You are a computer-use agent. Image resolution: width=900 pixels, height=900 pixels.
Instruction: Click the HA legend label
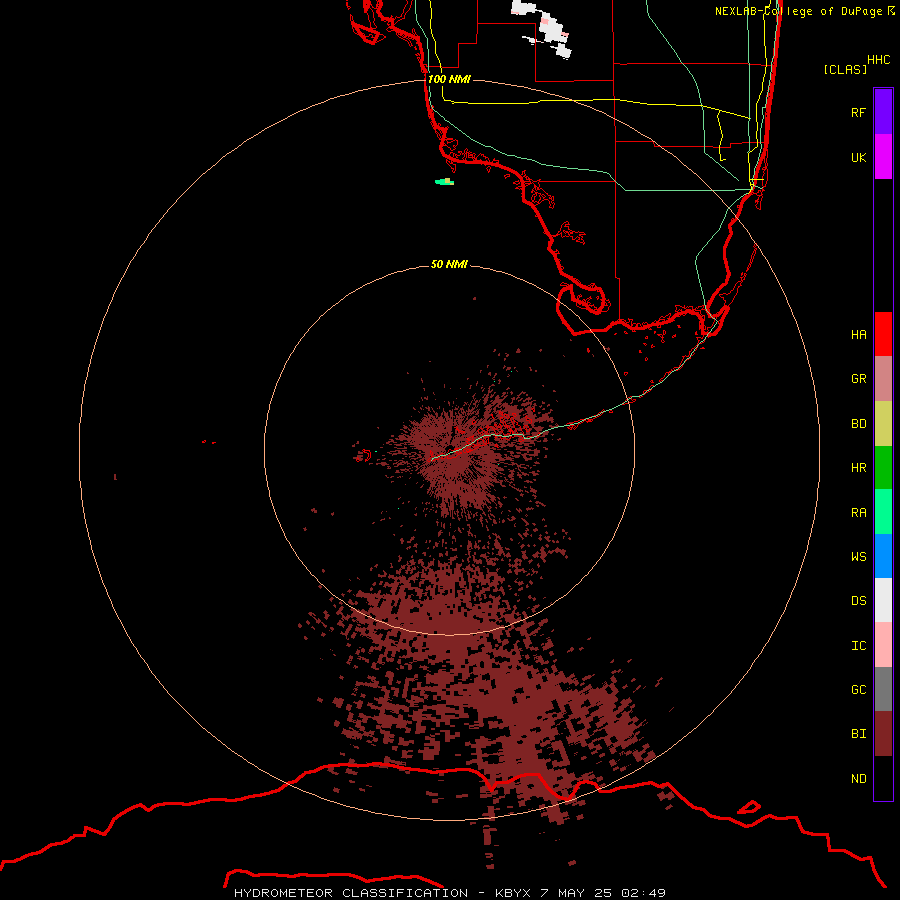tap(858, 335)
